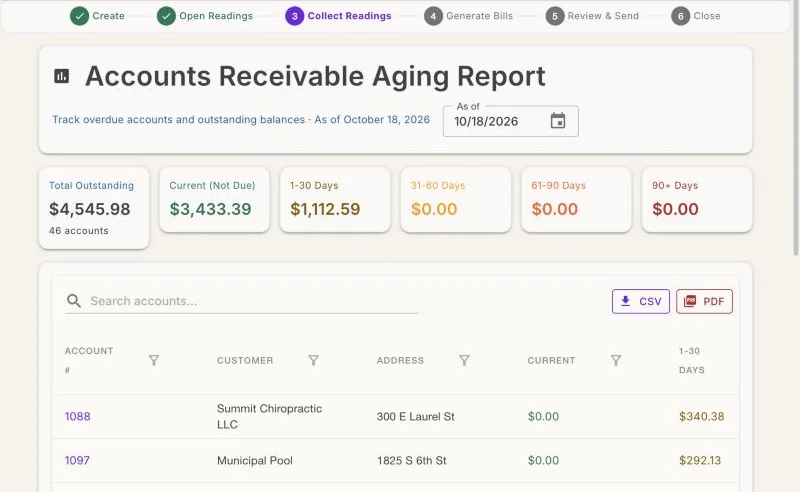Sort by ADDRESS column header
The width and height of the screenshot is (800, 492).
(x=400, y=360)
